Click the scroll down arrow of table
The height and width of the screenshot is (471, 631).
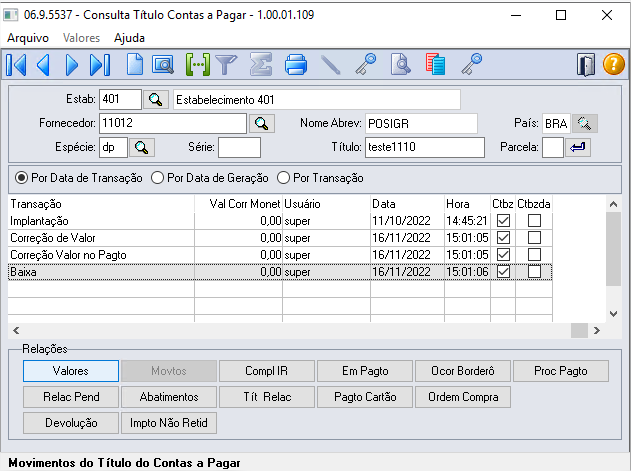pyautogui.click(x=613, y=314)
